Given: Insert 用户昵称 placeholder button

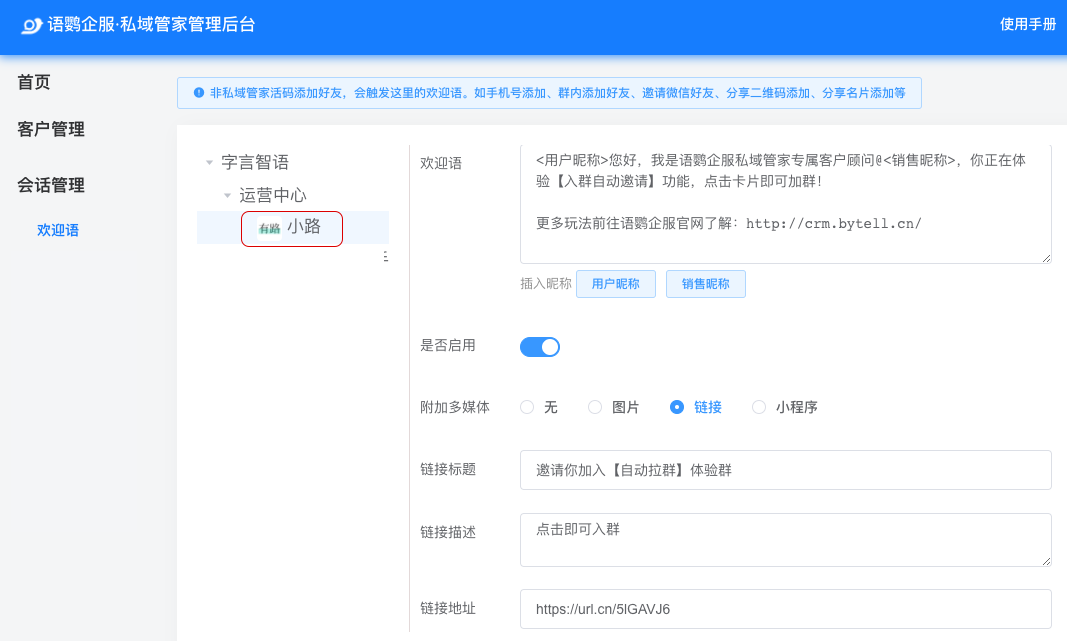Looking at the screenshot, I should (x=615, y=284).
